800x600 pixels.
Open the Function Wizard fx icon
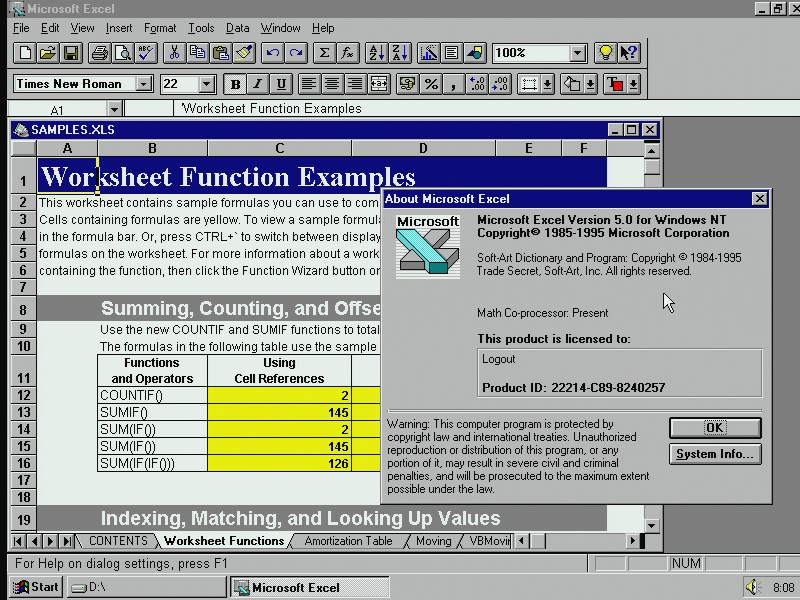click(x=347, y=53)
